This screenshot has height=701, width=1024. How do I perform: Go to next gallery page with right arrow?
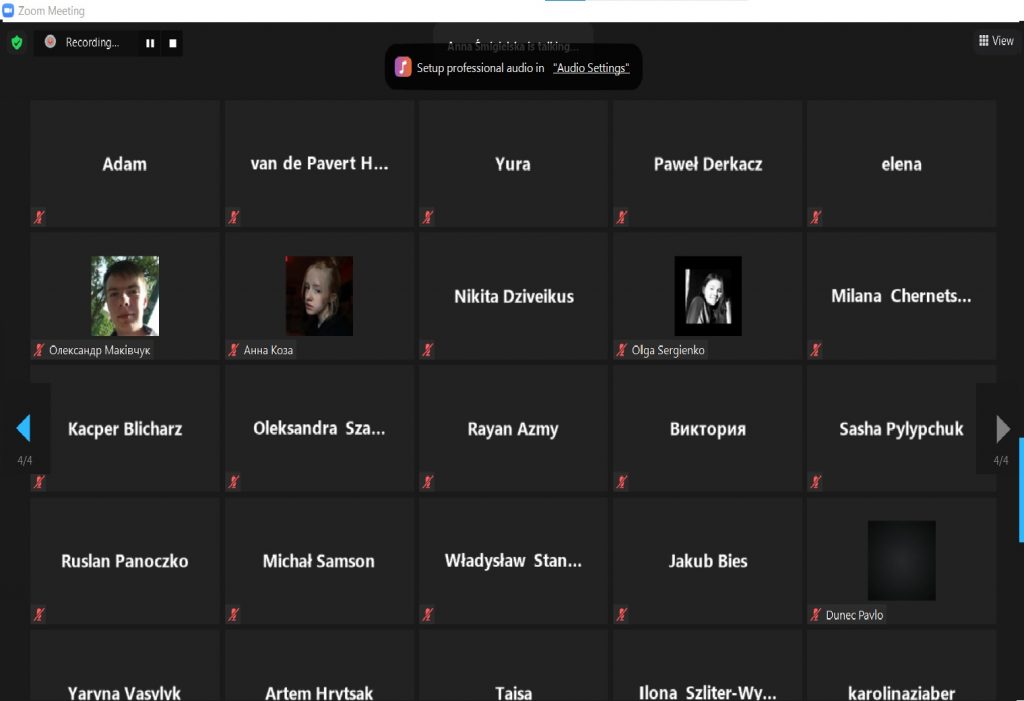(x=1003, y=429)
